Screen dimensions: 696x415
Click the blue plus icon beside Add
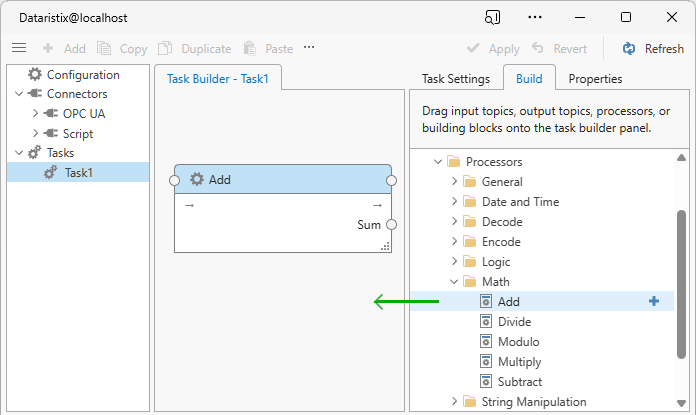coord(654,301)
